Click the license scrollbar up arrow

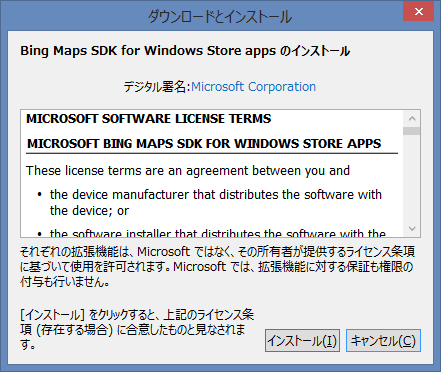(412, 119)
